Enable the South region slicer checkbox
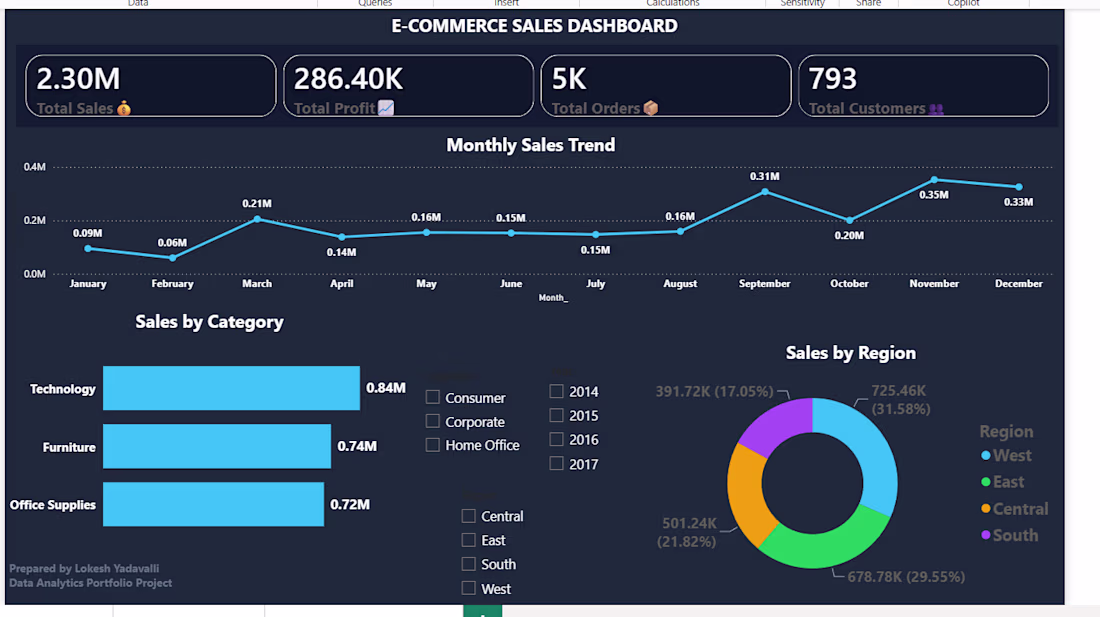The height and width of the screenshot is (617, 1100). (469, 564)
